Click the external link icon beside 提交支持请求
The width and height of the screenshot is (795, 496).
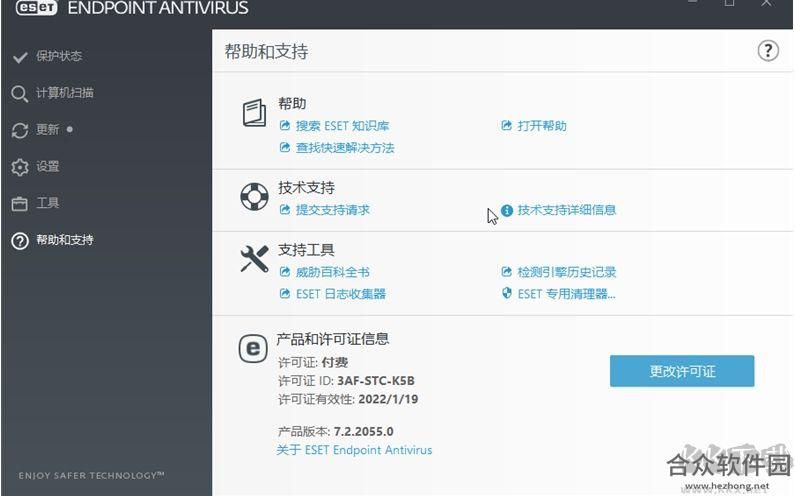pyautogui.click(x=285, y=209)
